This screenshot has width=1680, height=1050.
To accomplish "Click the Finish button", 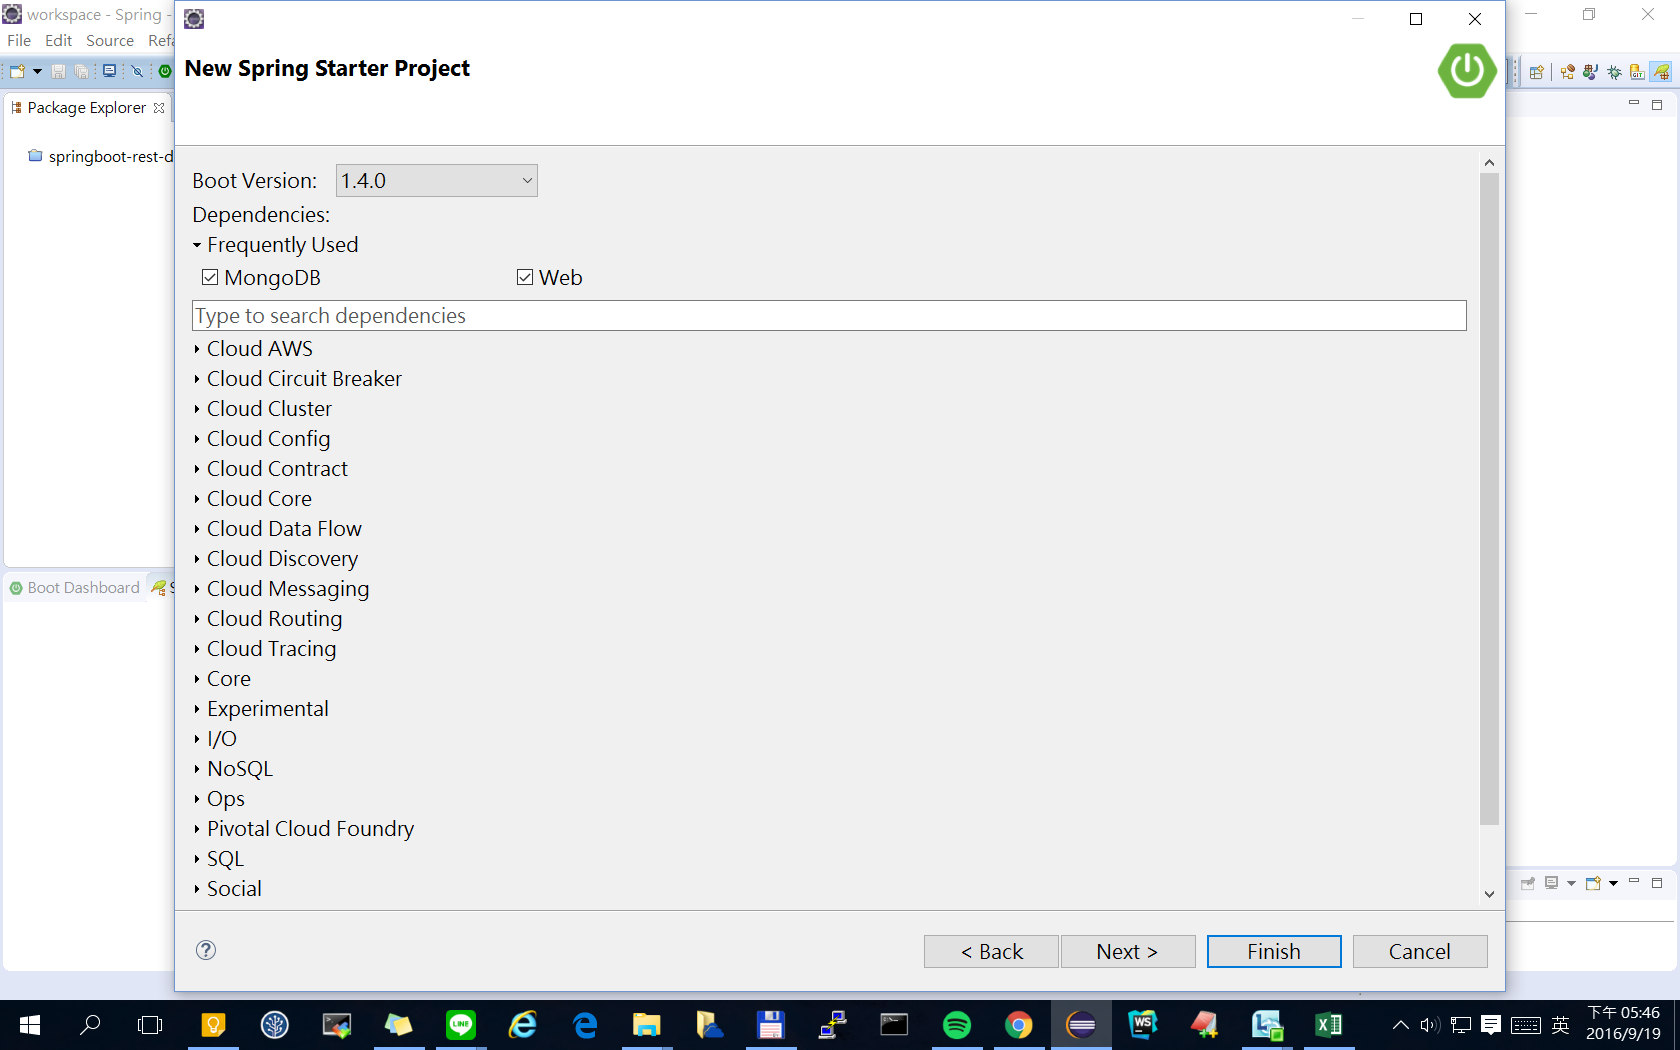I will [1274, 952].
